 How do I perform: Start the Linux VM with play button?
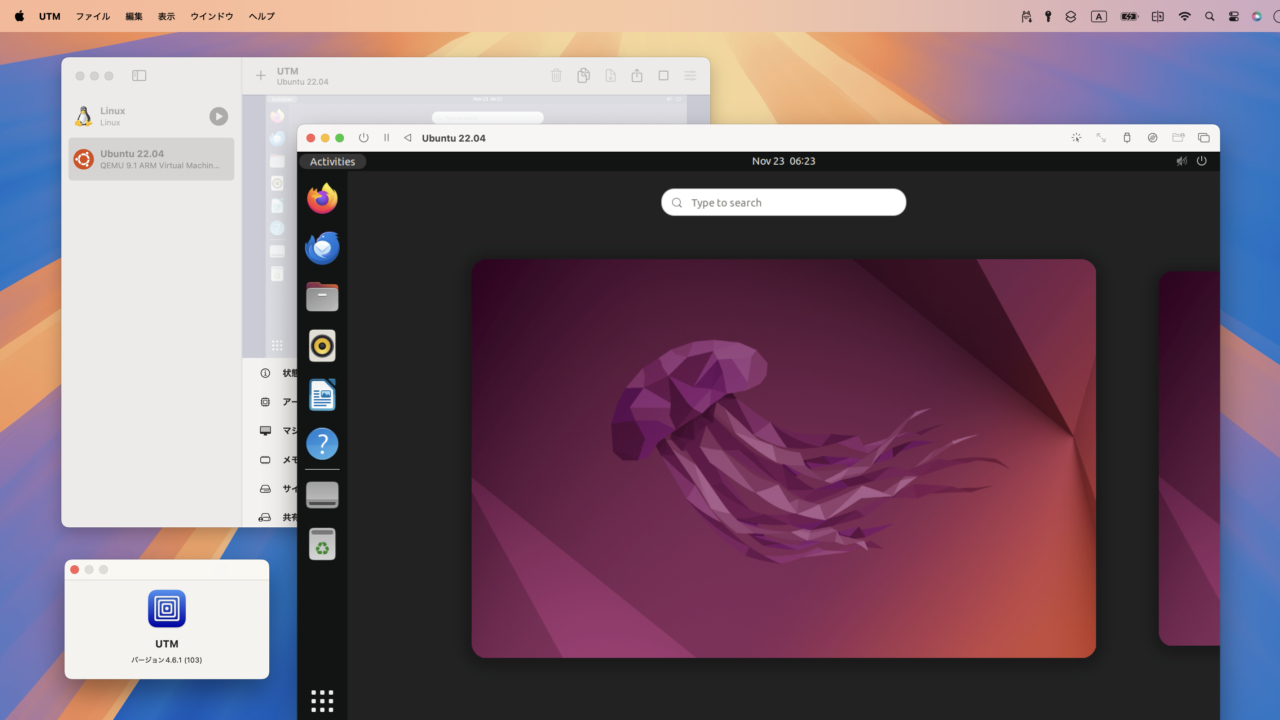coord(218,116)
